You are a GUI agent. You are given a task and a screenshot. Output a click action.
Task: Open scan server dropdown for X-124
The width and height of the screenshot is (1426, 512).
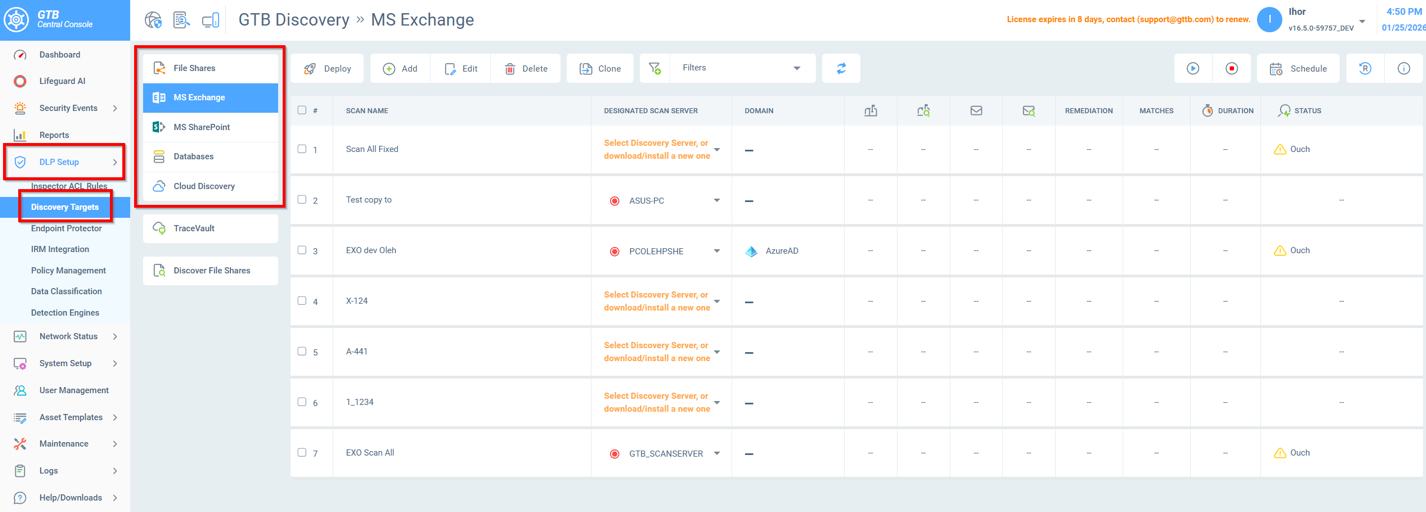717,302
